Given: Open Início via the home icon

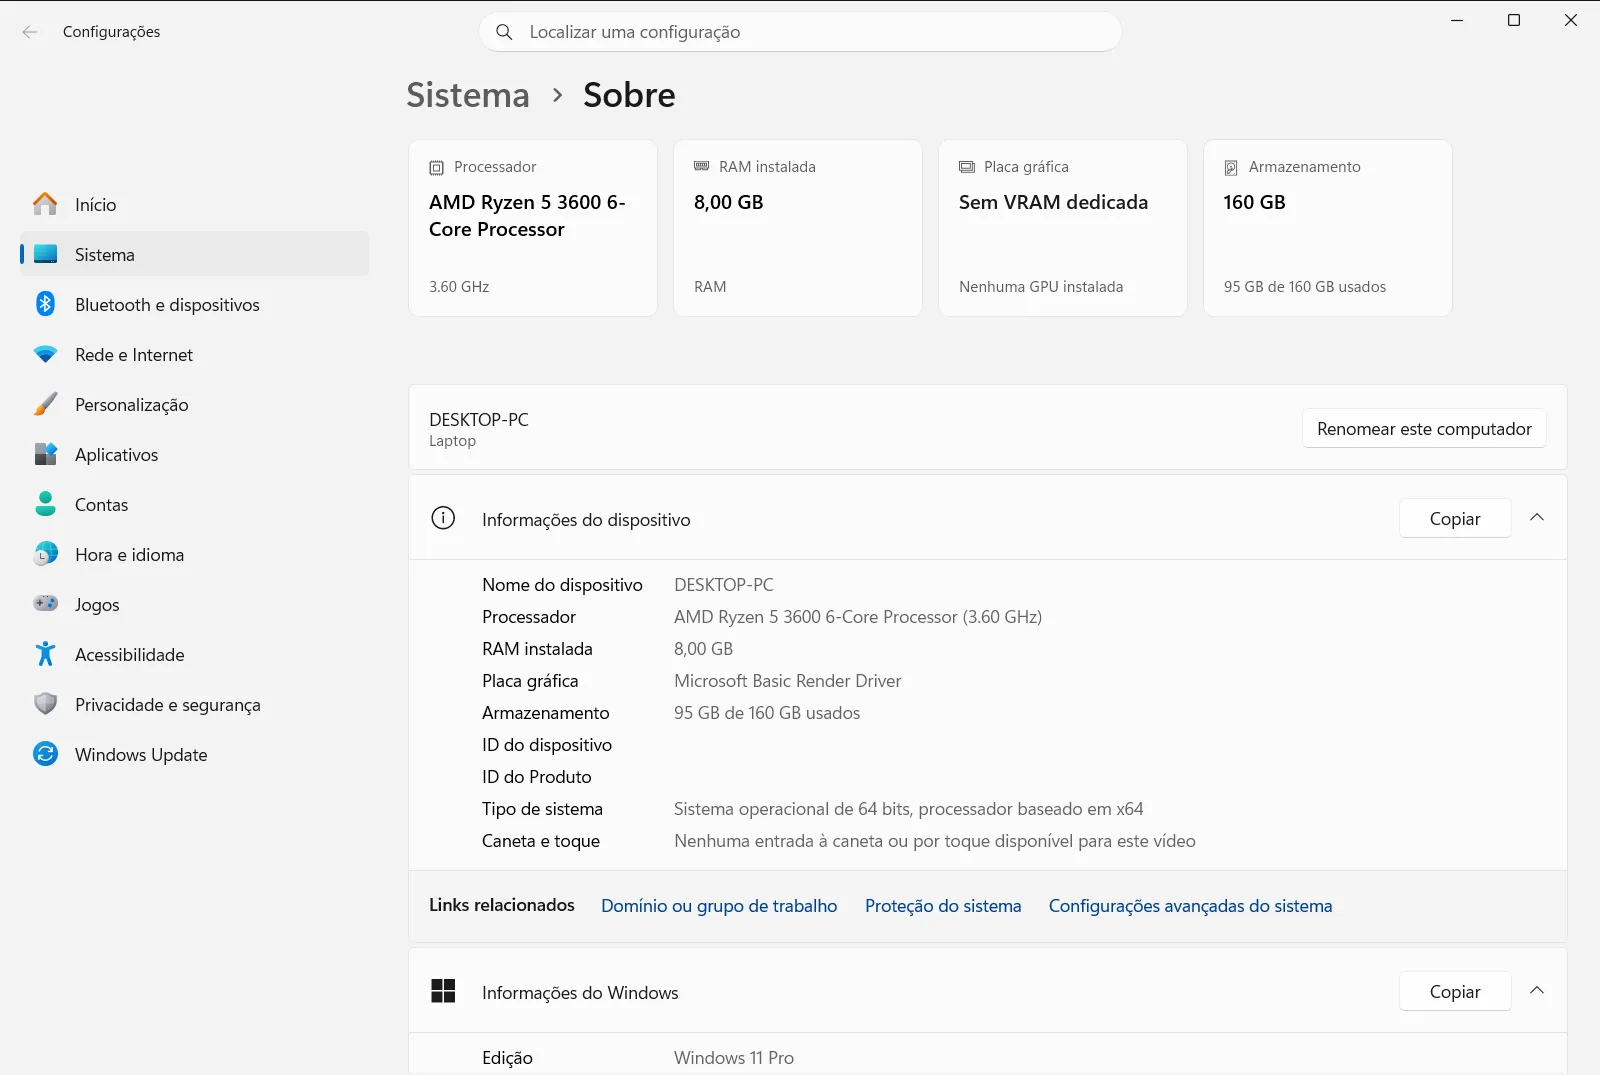Looking at the screenshot, I should [45, 204].
